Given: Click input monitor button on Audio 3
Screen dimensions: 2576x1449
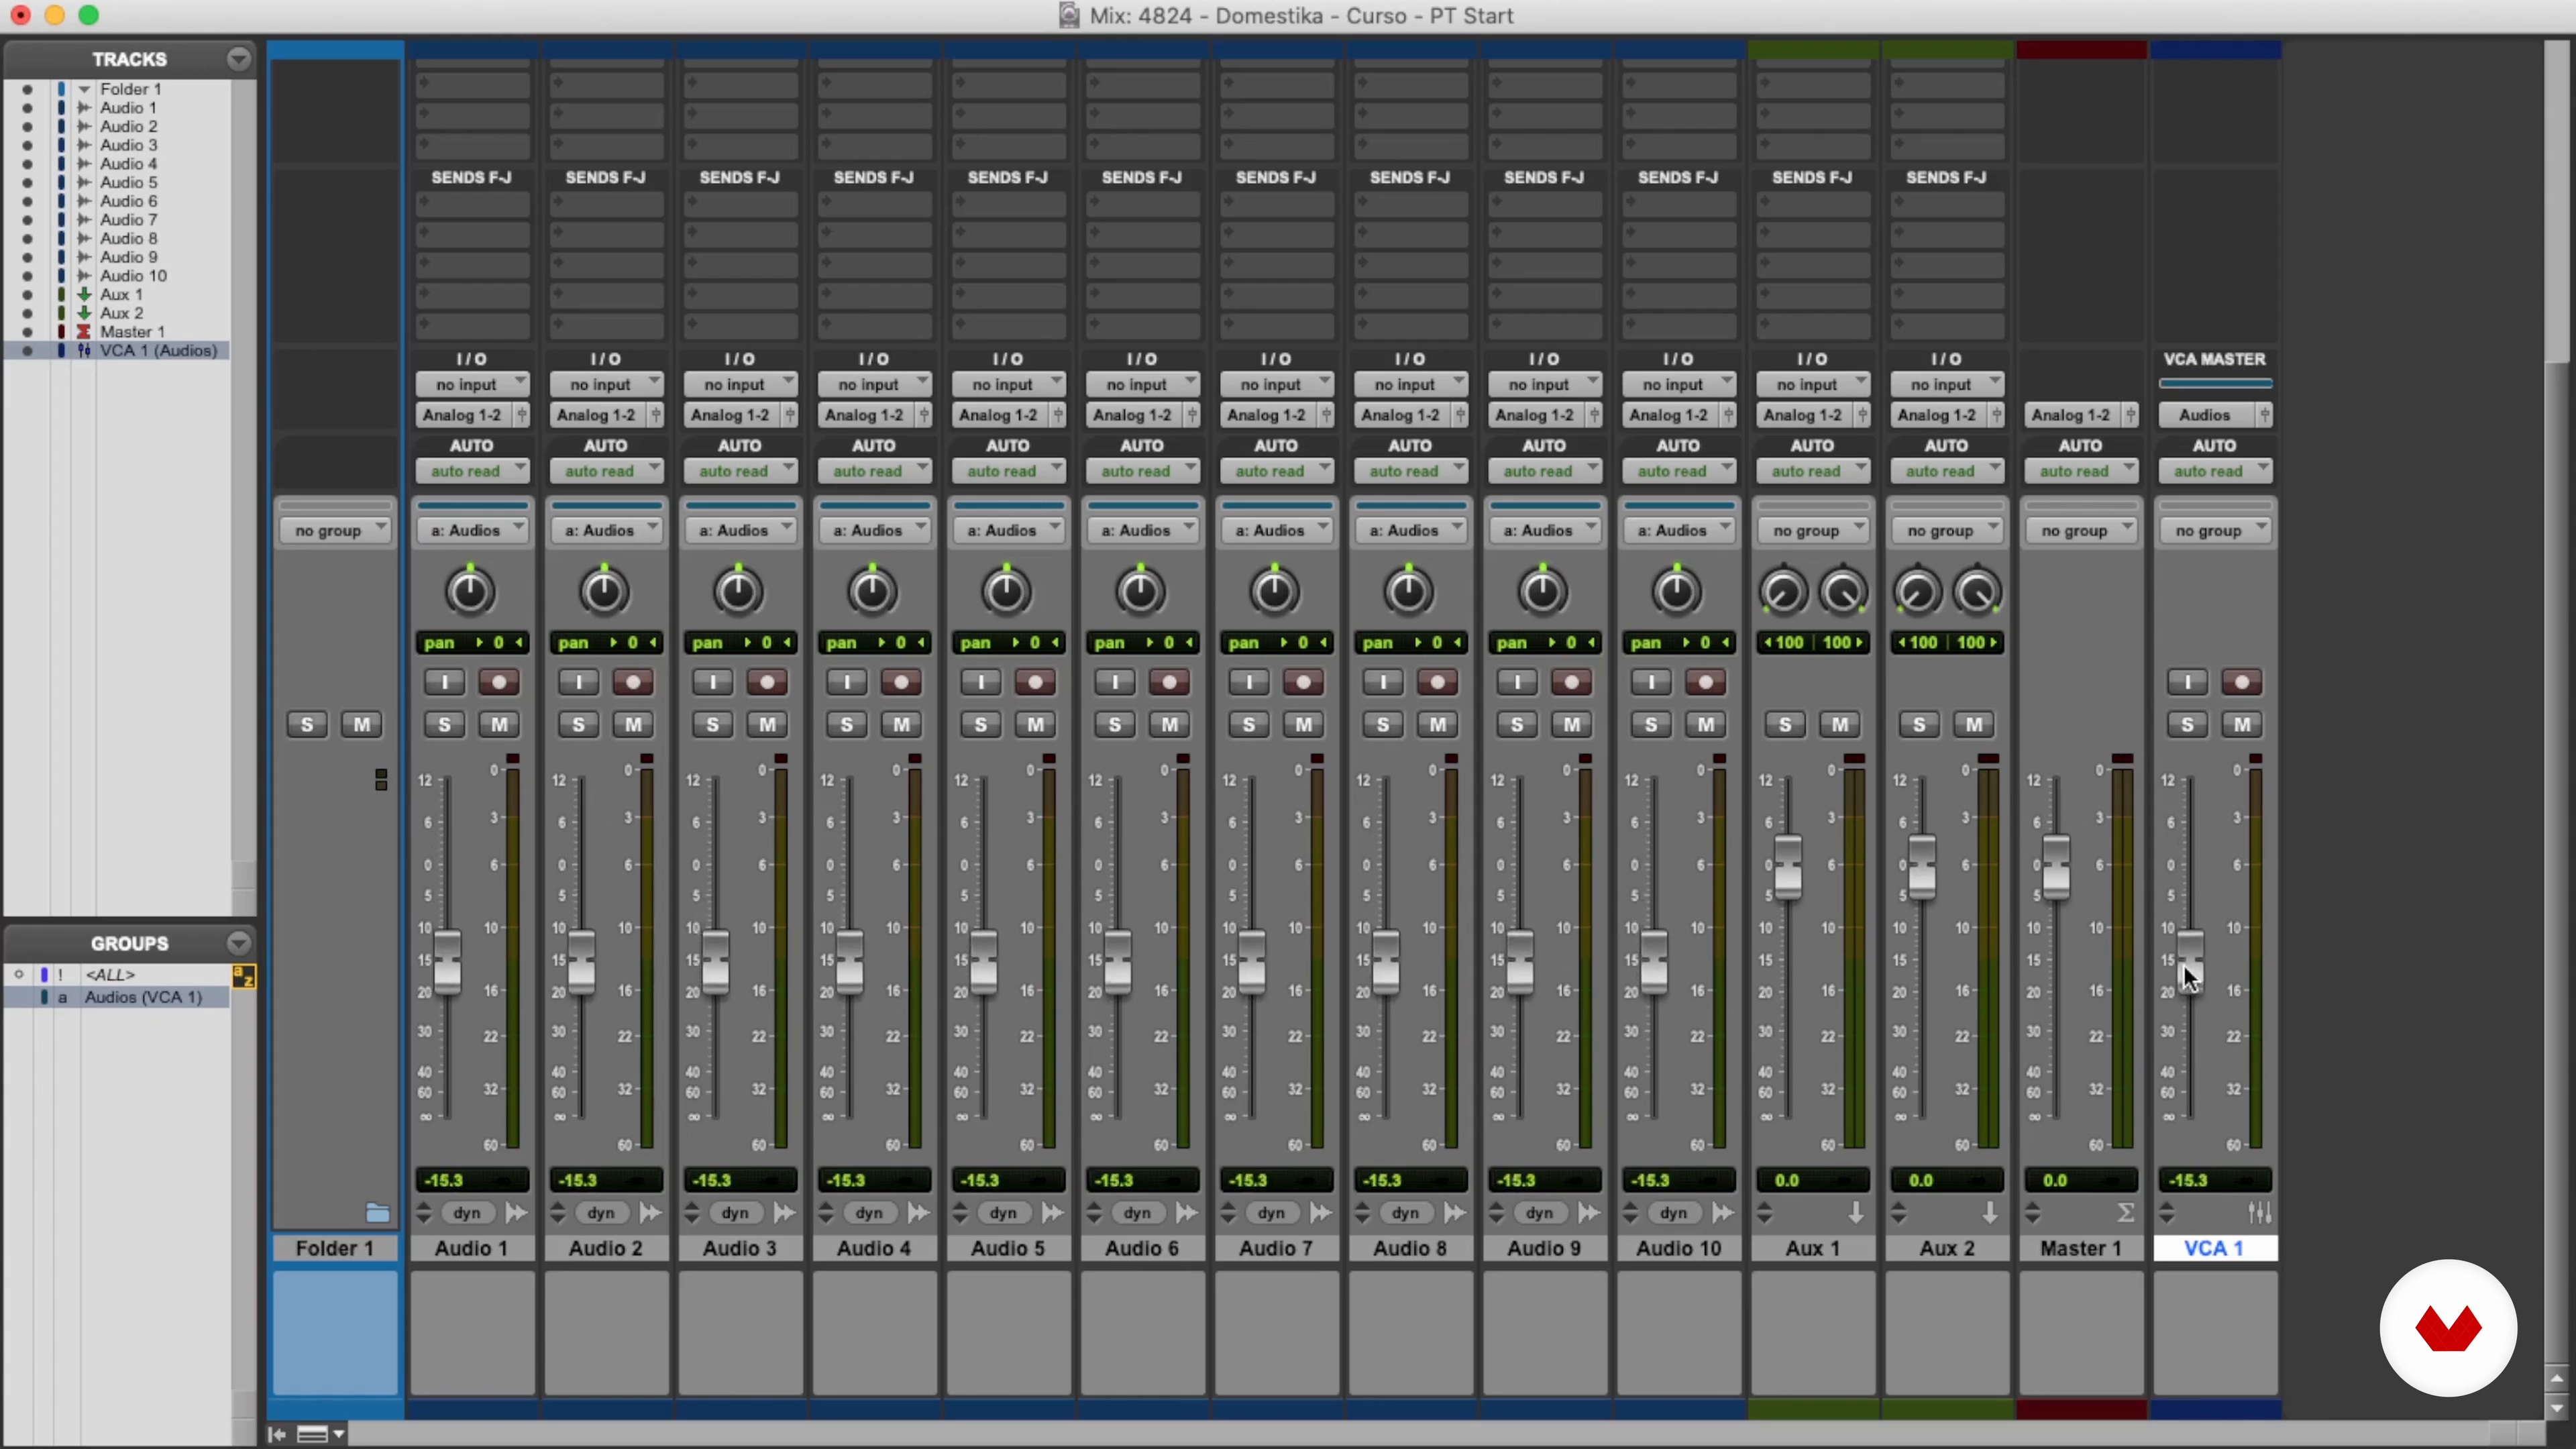Looking at the screenshot, I should coord(712,682).
